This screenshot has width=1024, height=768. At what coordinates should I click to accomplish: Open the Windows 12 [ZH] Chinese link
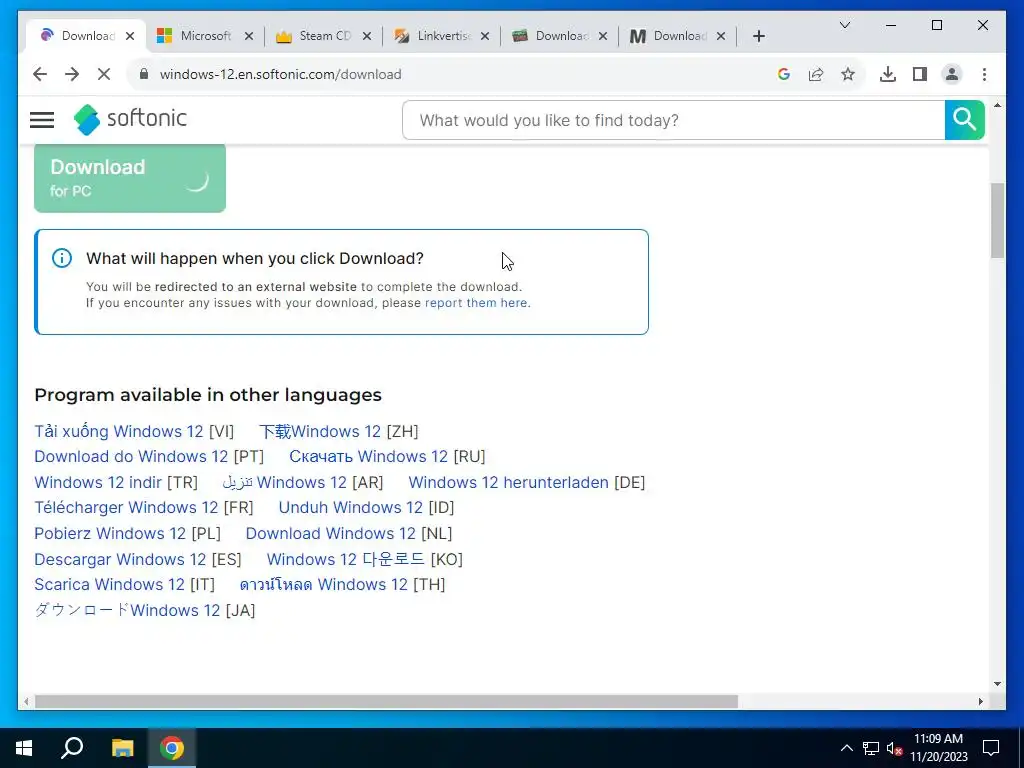coord(320,432)
